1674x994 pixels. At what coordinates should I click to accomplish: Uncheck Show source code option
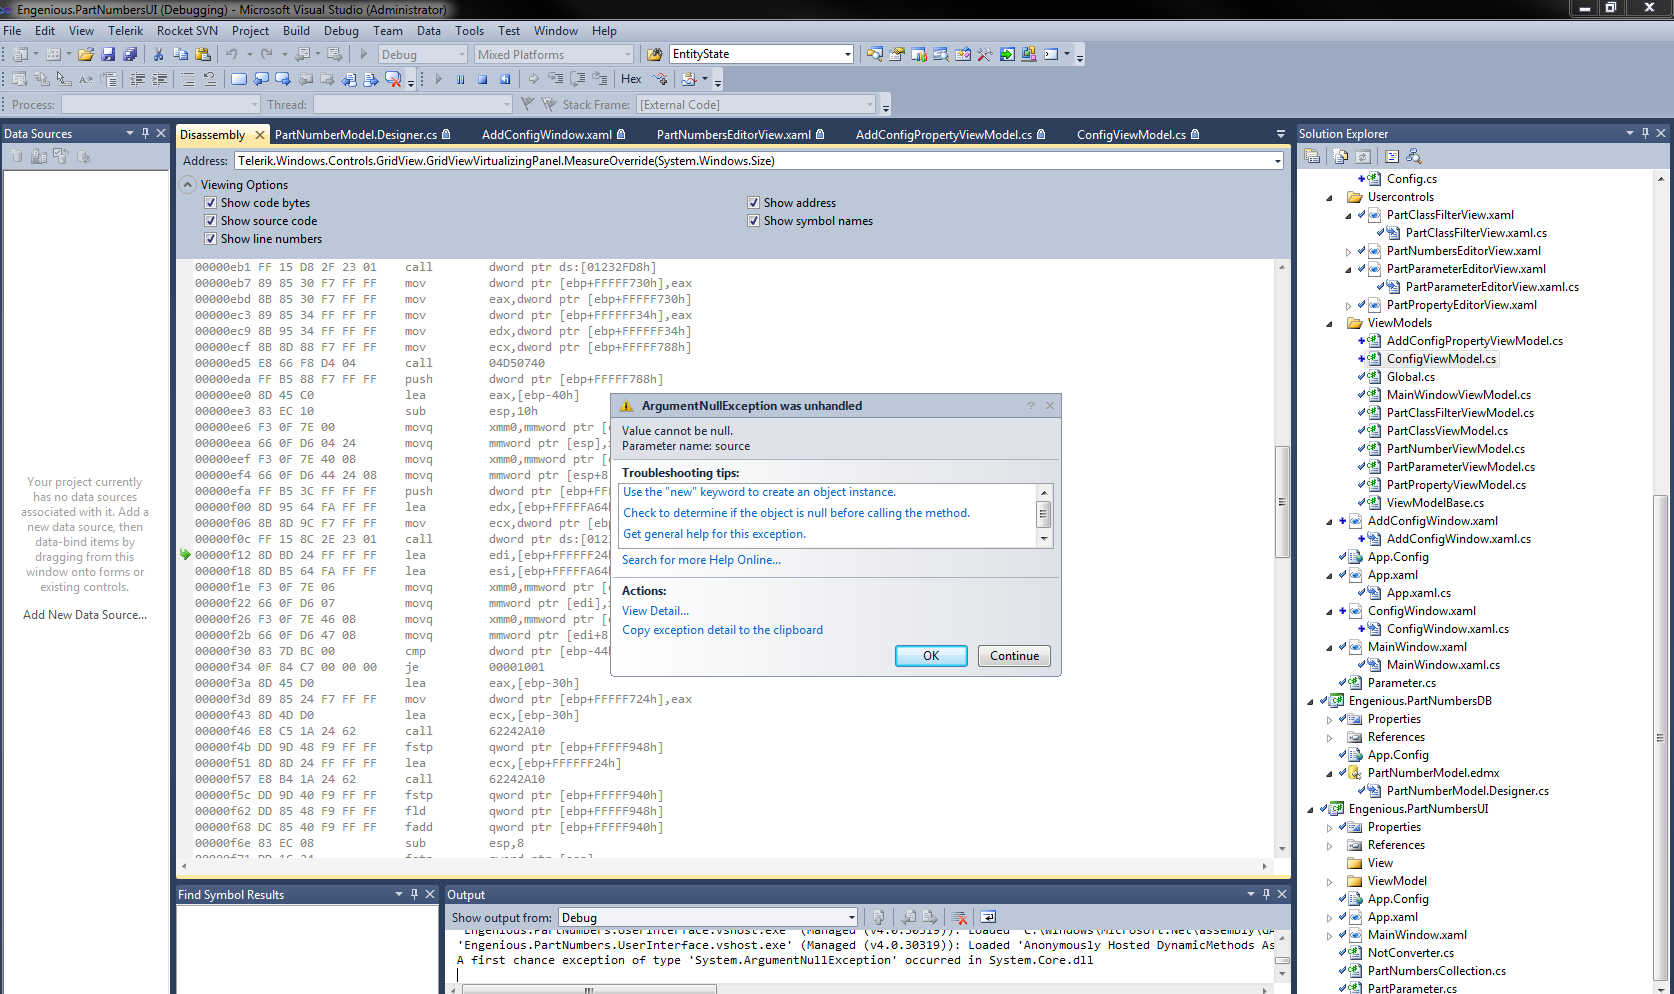(x=210, y=221)
